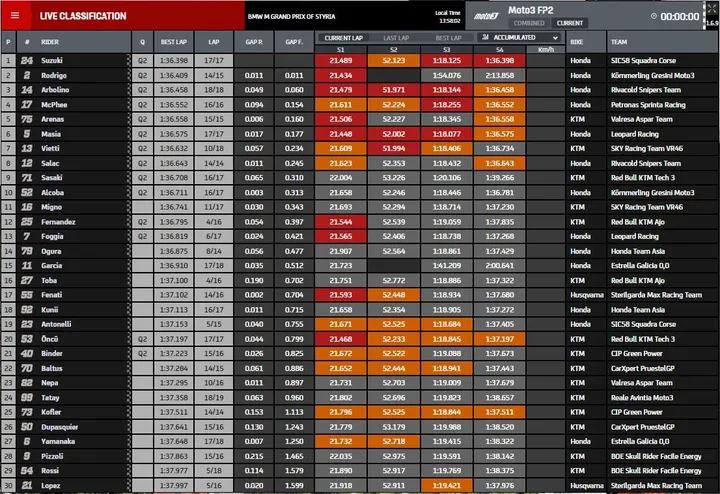Click Fenati's Husqvarna bike cell

coord(586,295)
